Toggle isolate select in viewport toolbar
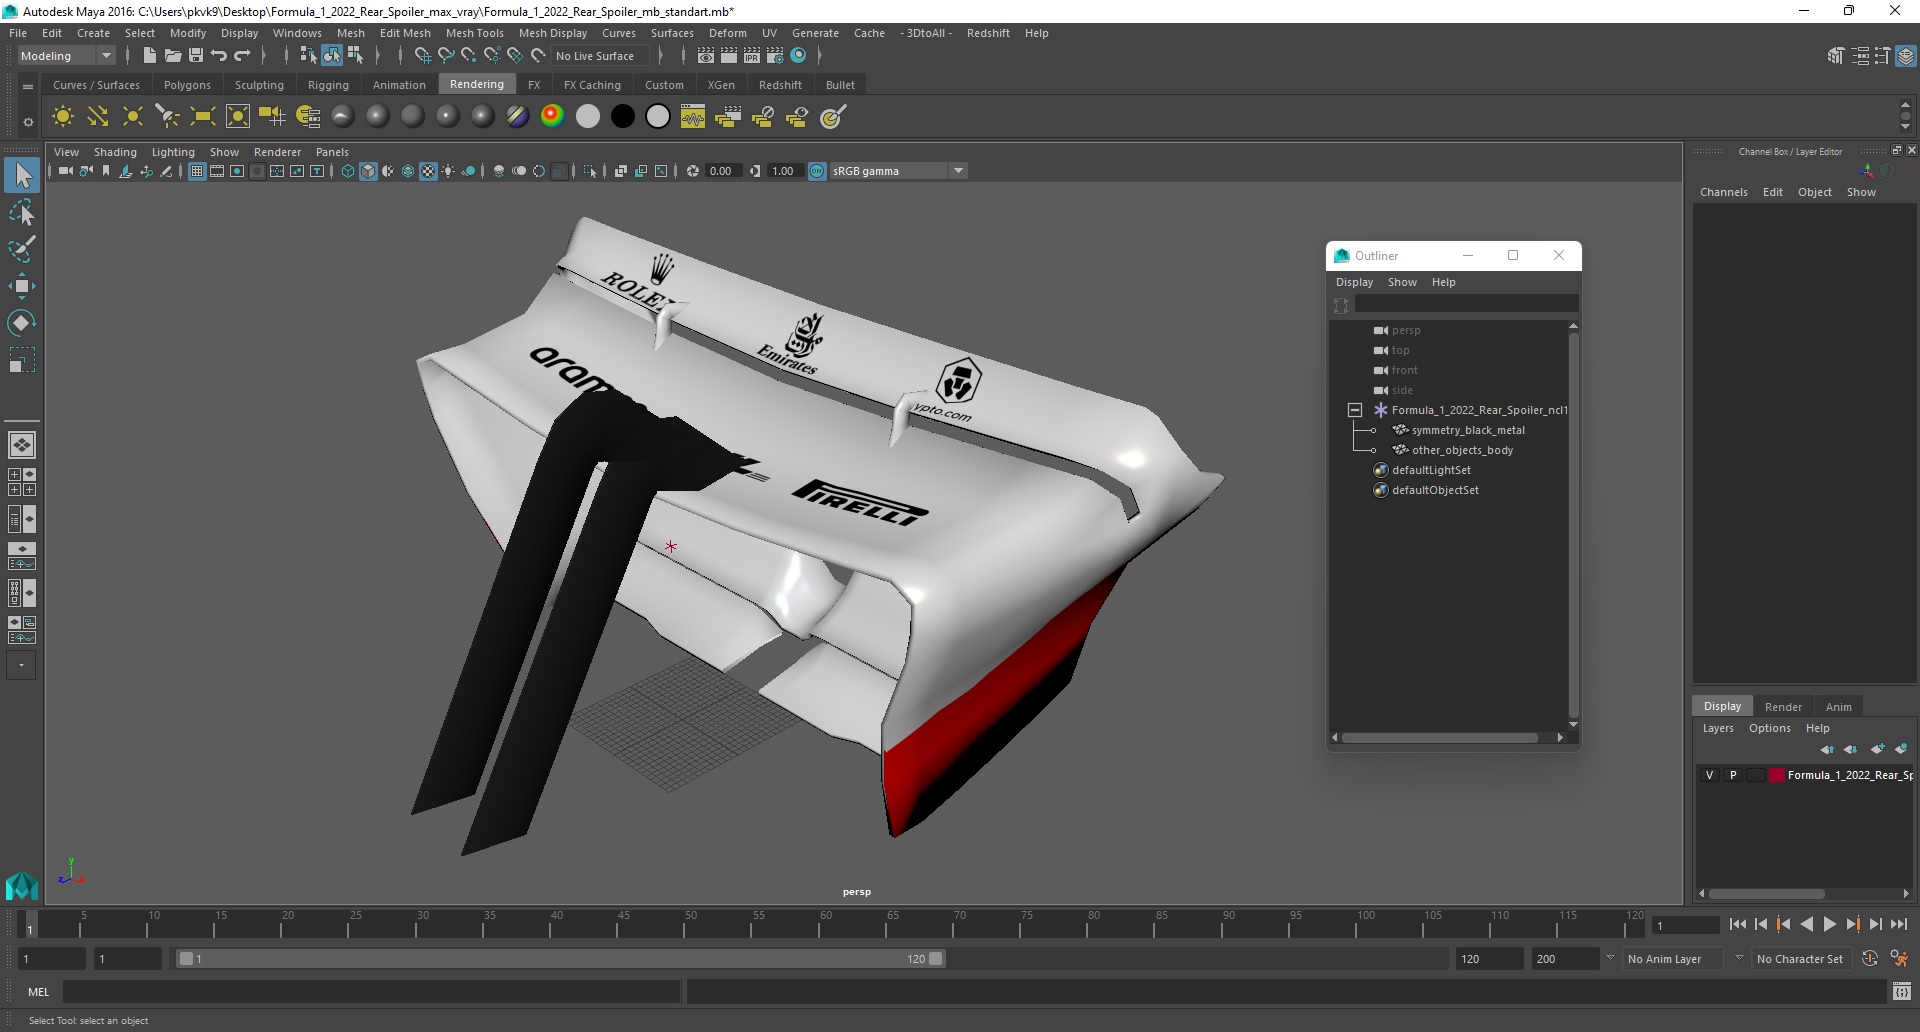Viewport: 1920px width, 1032px height. click(x=591, y=171)
